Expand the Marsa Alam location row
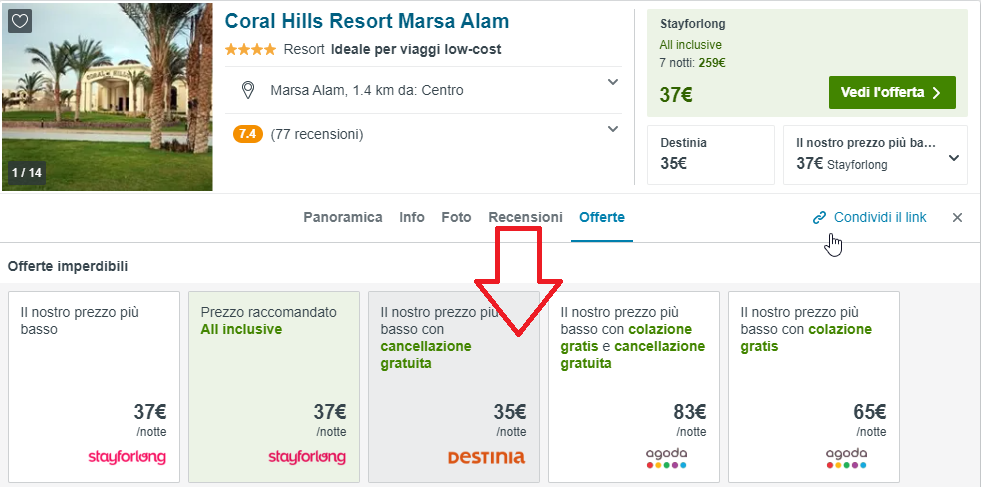Viewport: 981px width, 487px height. tap(613, 83)
